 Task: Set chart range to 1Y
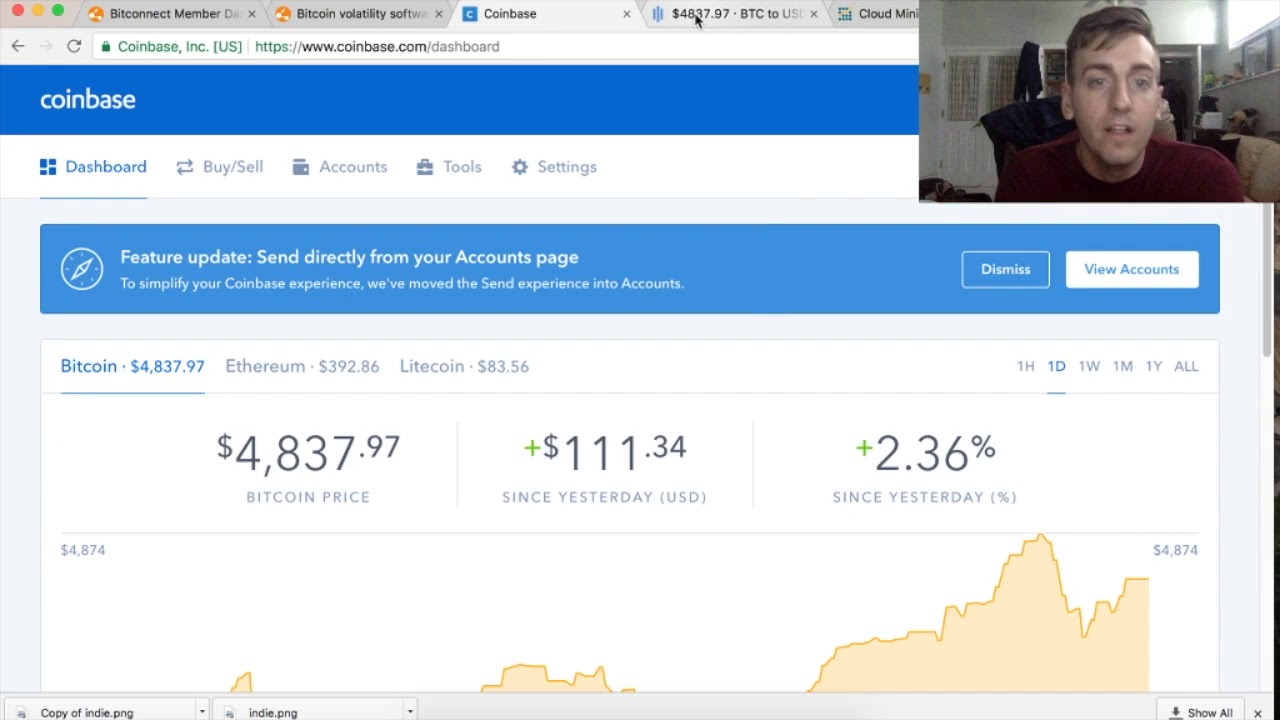(1154, 366)
